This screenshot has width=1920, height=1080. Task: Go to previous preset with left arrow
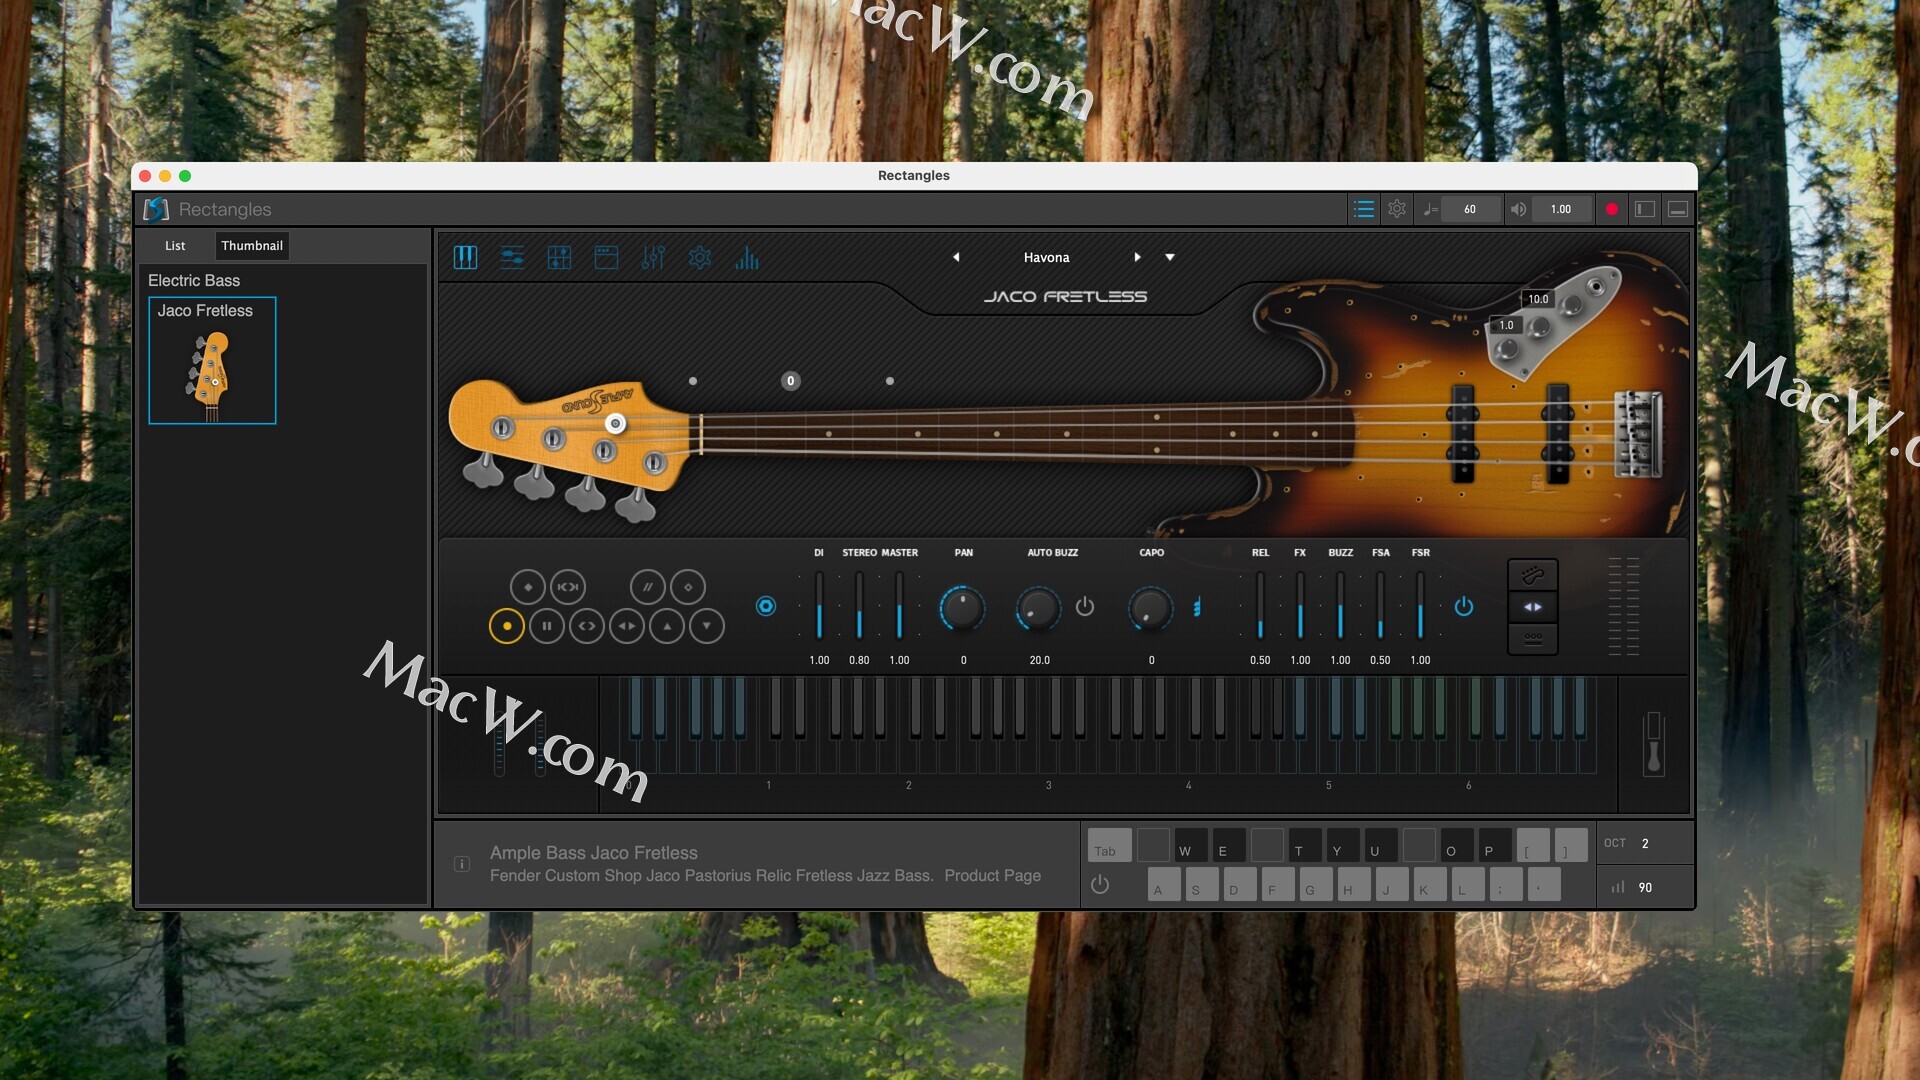click(956, 257)
